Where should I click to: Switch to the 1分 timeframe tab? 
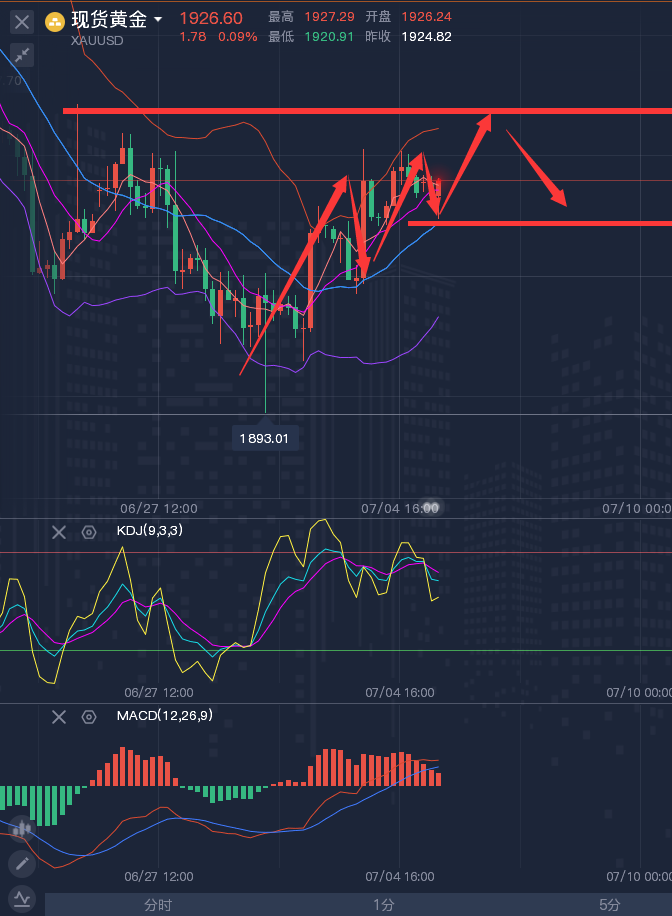coord(384,905)
